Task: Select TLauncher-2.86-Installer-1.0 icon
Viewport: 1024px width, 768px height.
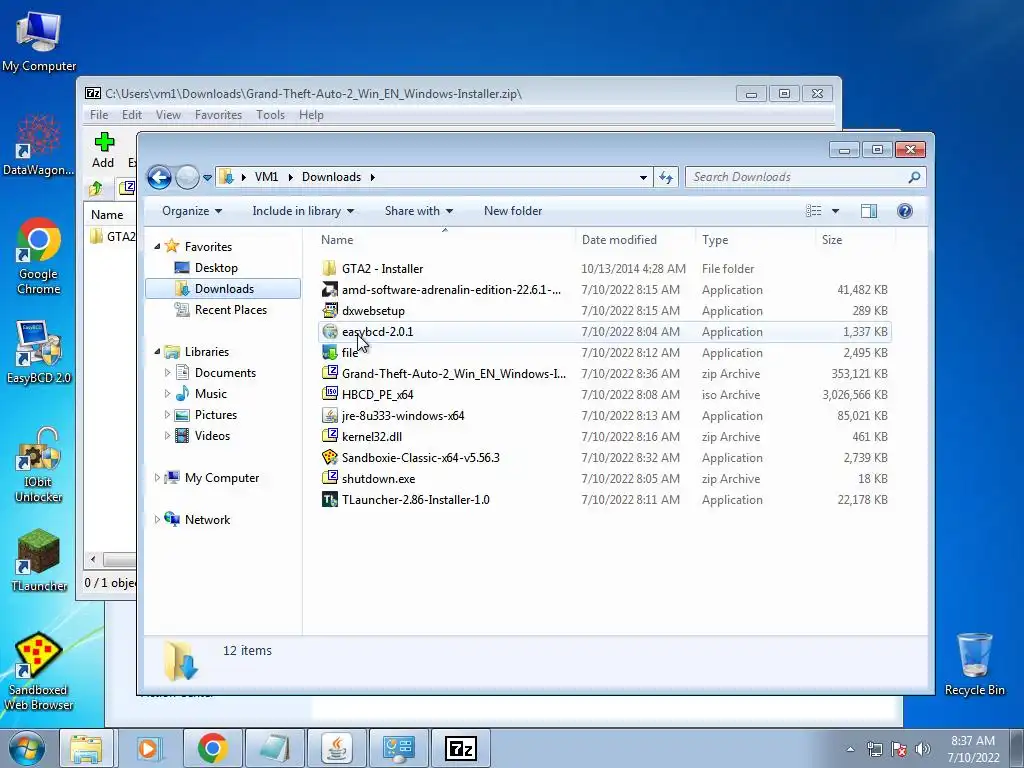Action: [x=330, y=500]
